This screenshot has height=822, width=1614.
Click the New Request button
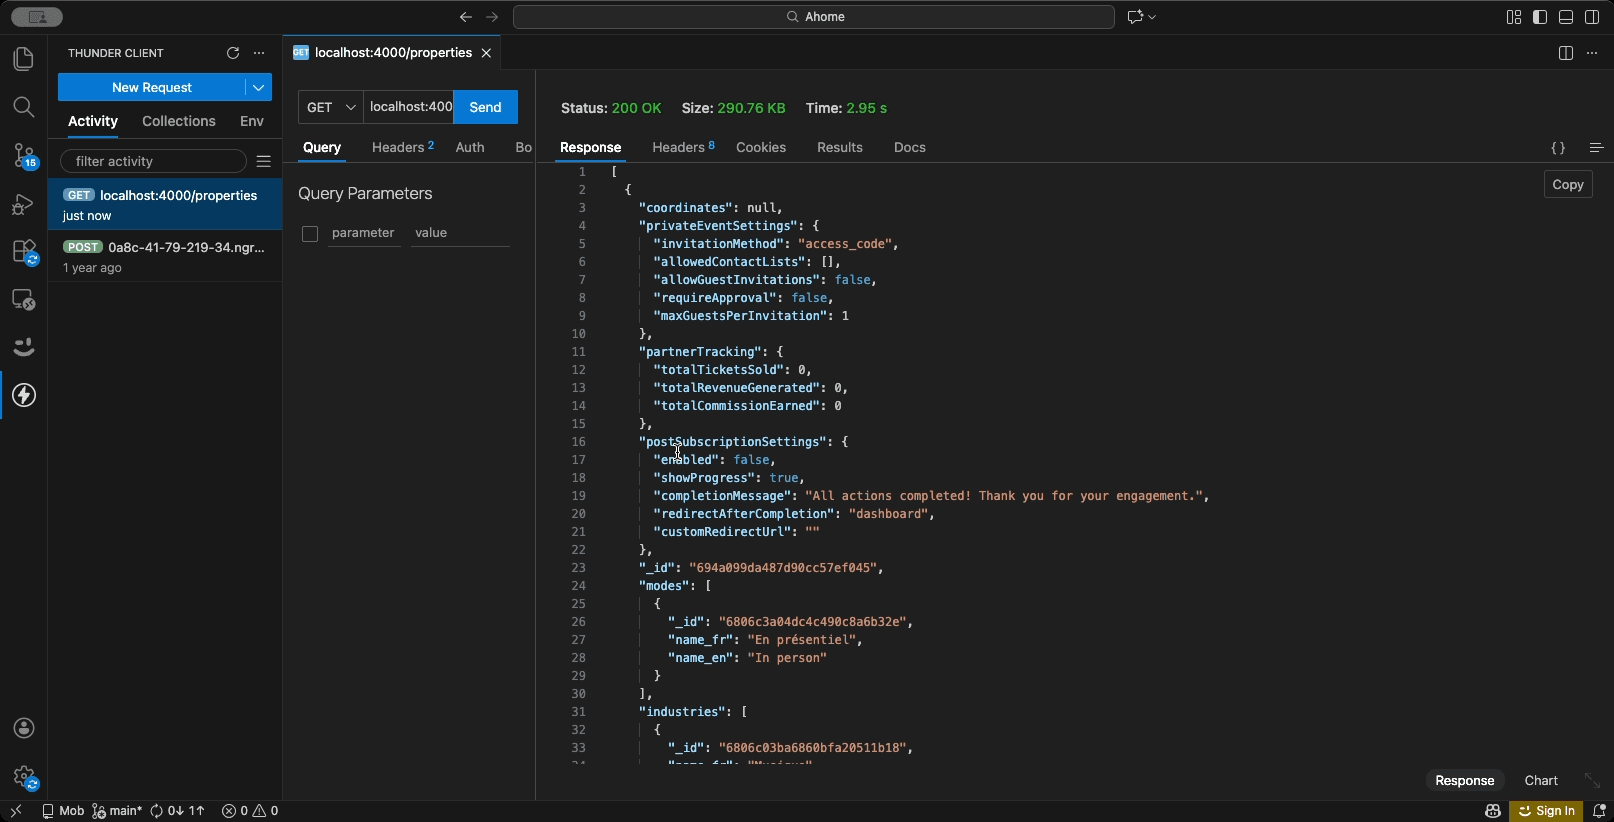152,87
